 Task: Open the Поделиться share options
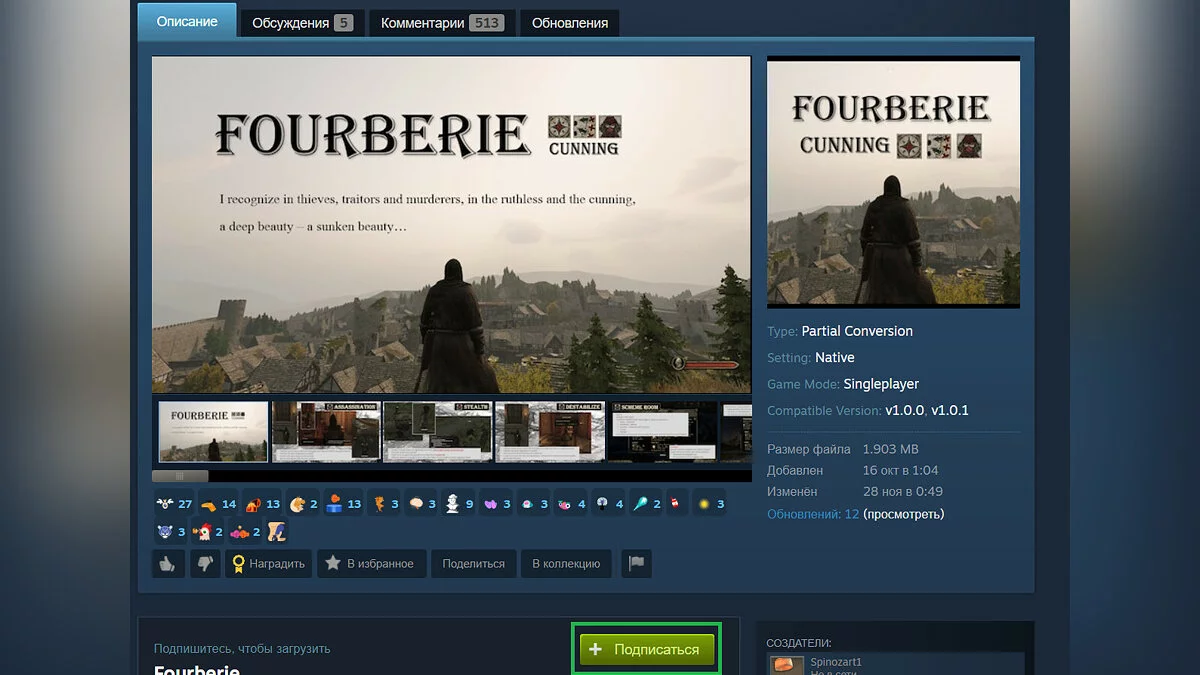point(473,564)
